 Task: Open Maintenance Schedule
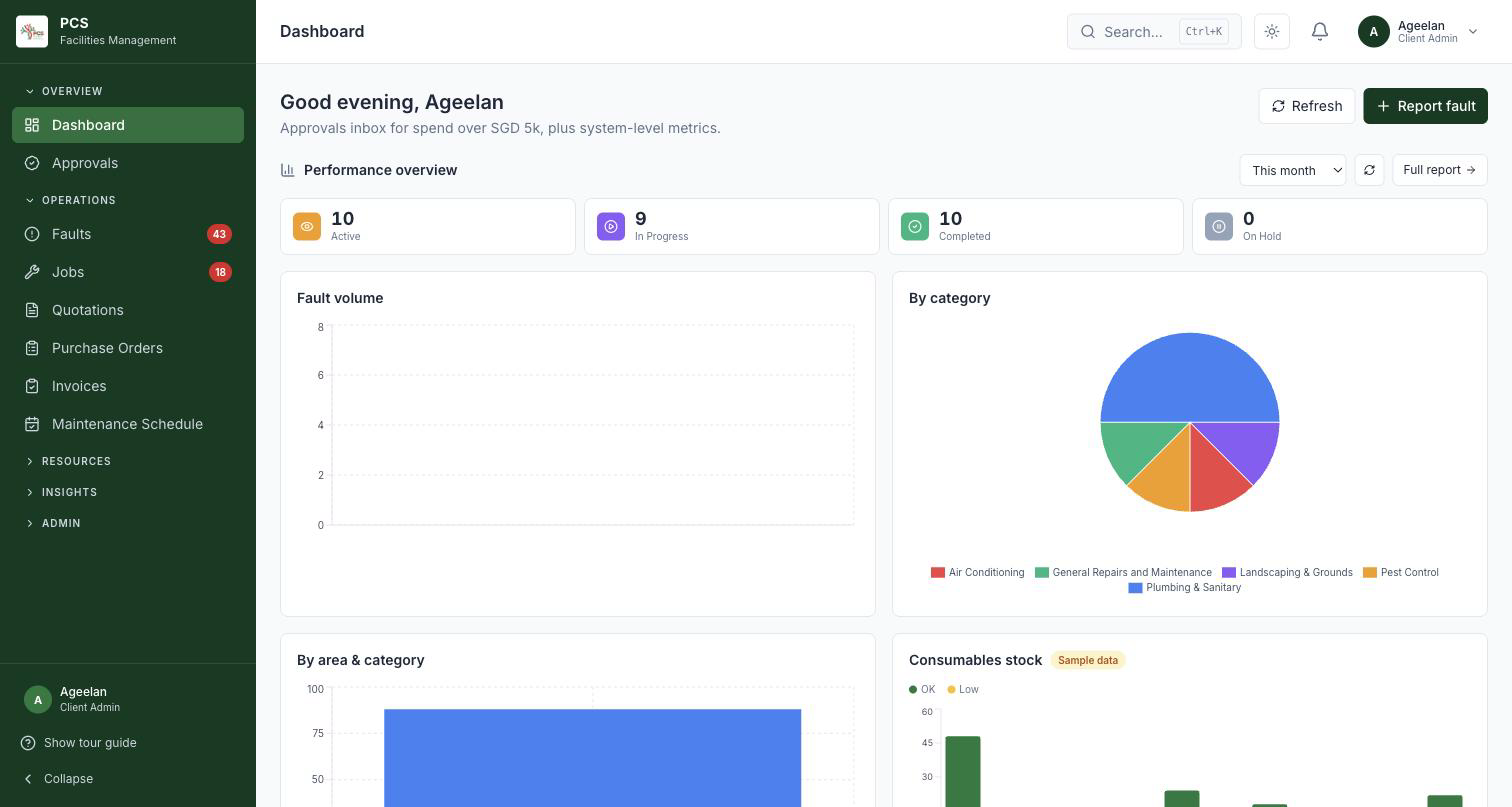pyautogui.click(x=128, y=424)
